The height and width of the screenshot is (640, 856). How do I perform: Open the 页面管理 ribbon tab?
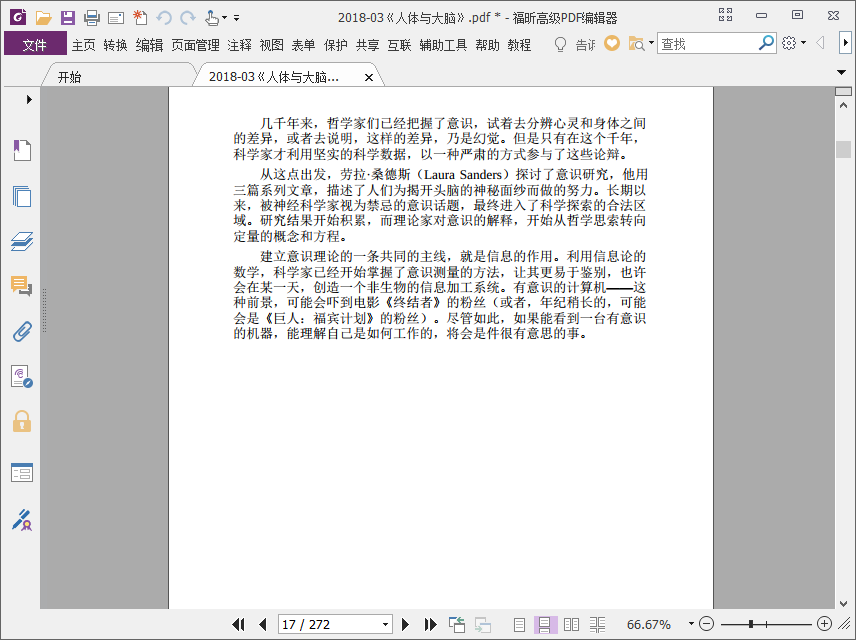pos(195,45)
